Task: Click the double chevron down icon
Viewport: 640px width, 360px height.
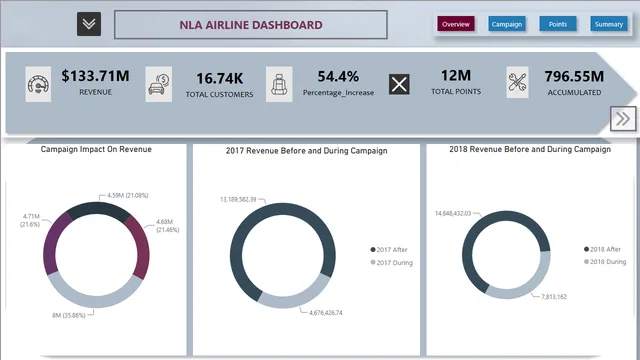Action: 89,24
